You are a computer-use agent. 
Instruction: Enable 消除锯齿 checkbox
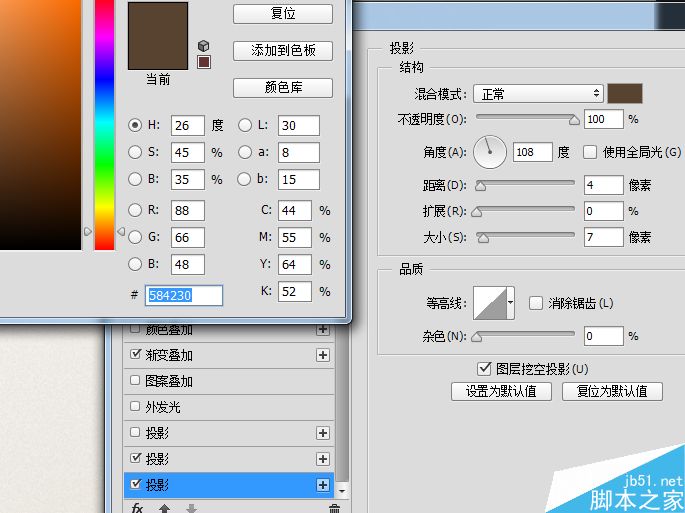point(536,303)
